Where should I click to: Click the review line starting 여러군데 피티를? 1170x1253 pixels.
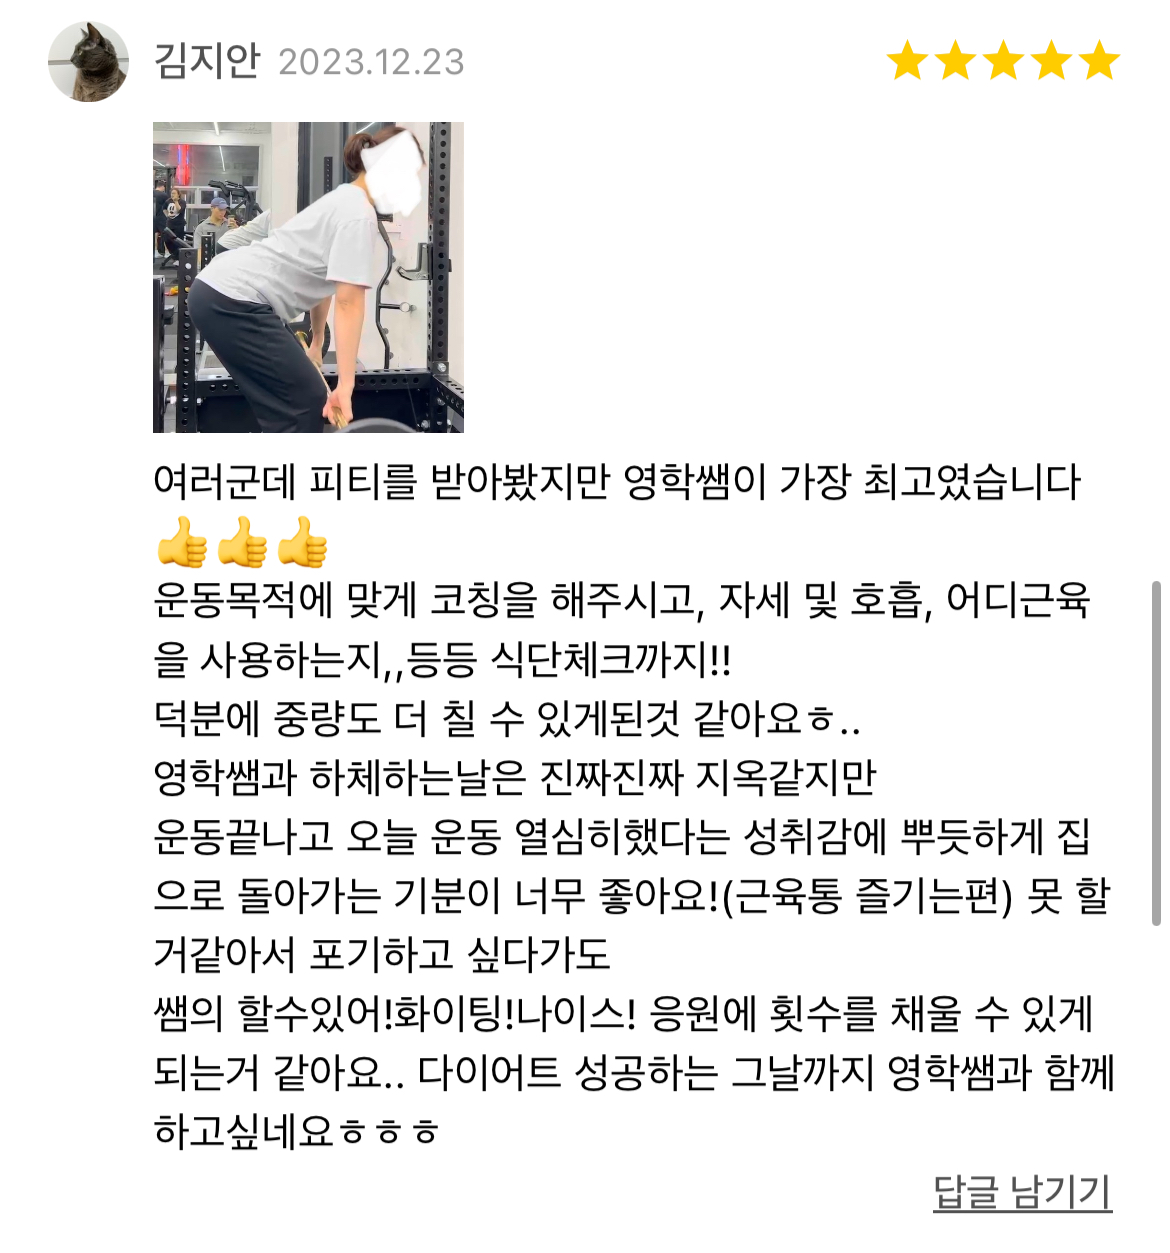click(x=617, y=482)
